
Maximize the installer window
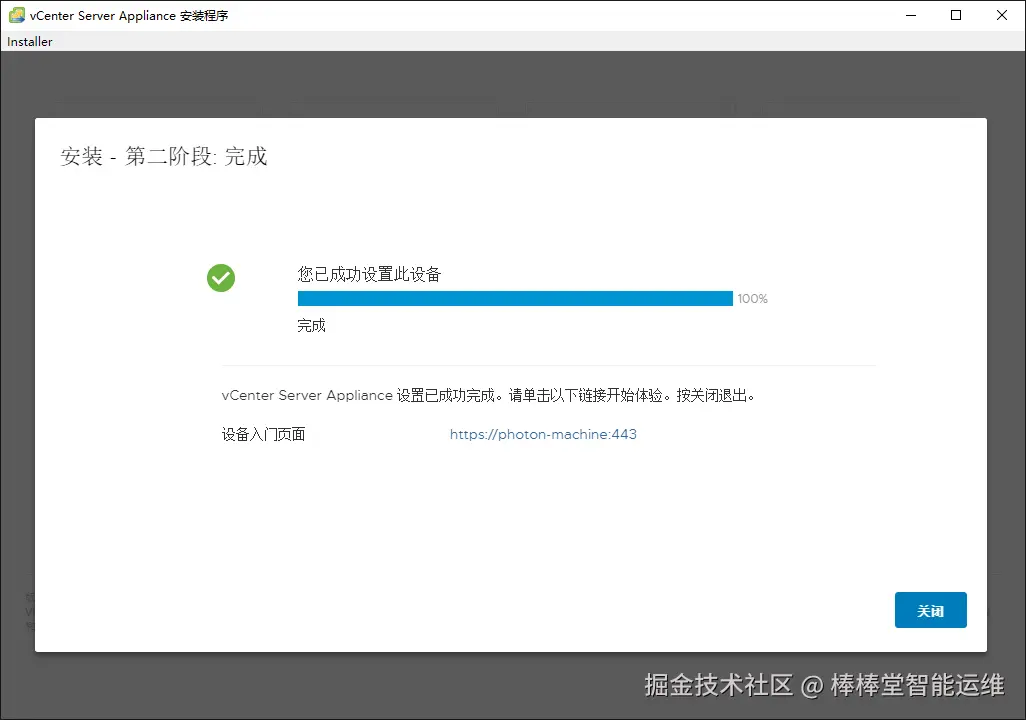click(956, 15)
